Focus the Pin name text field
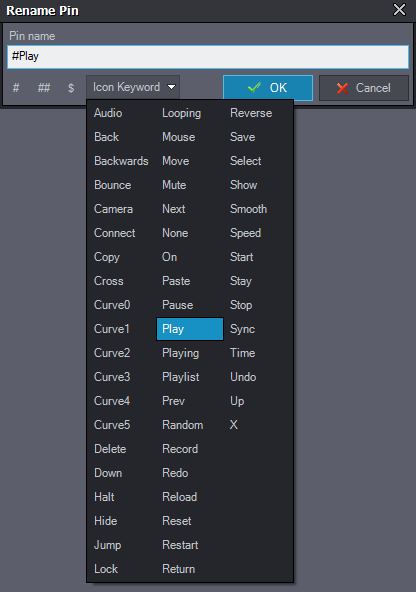The image size is (416, 592). coord(208,57)
